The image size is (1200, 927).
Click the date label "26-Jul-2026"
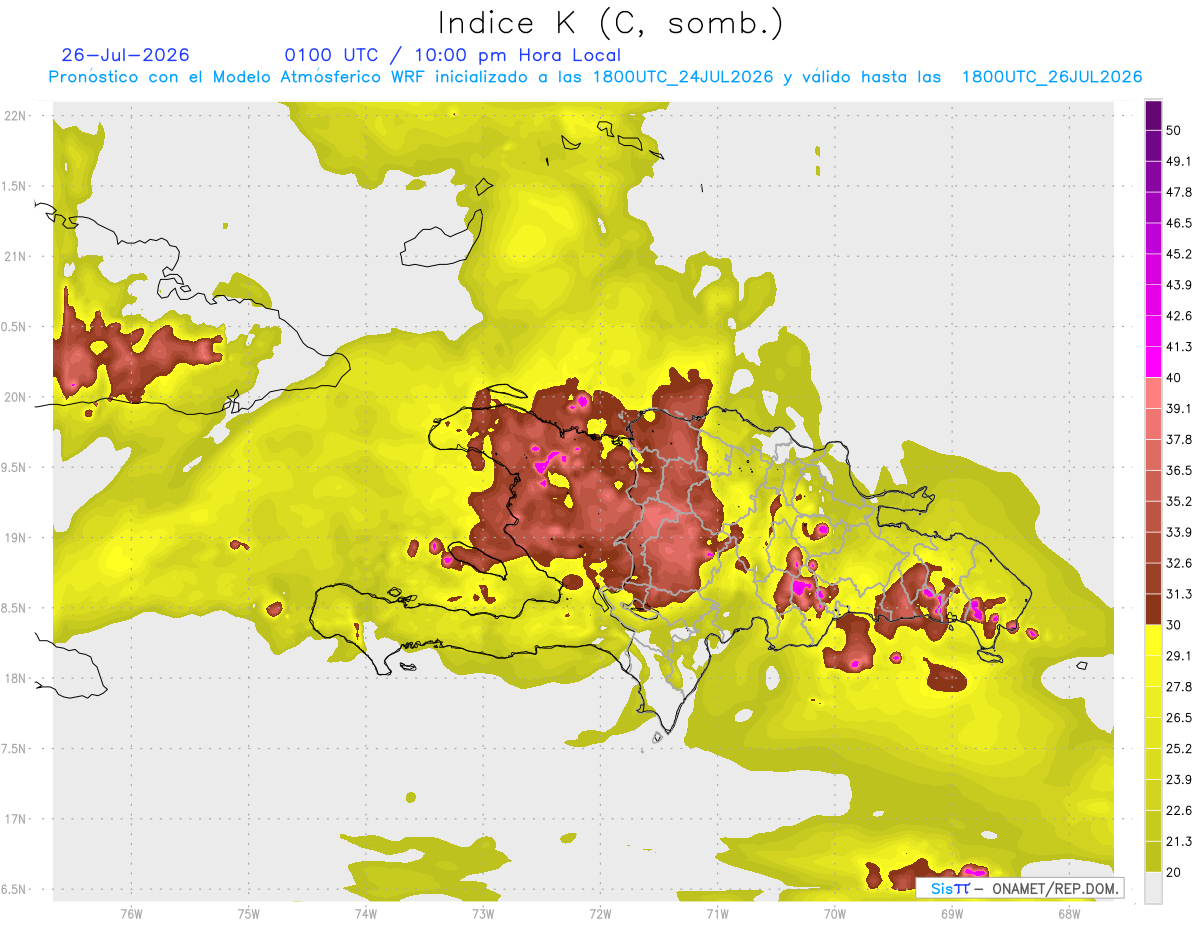tap(125, 55)
